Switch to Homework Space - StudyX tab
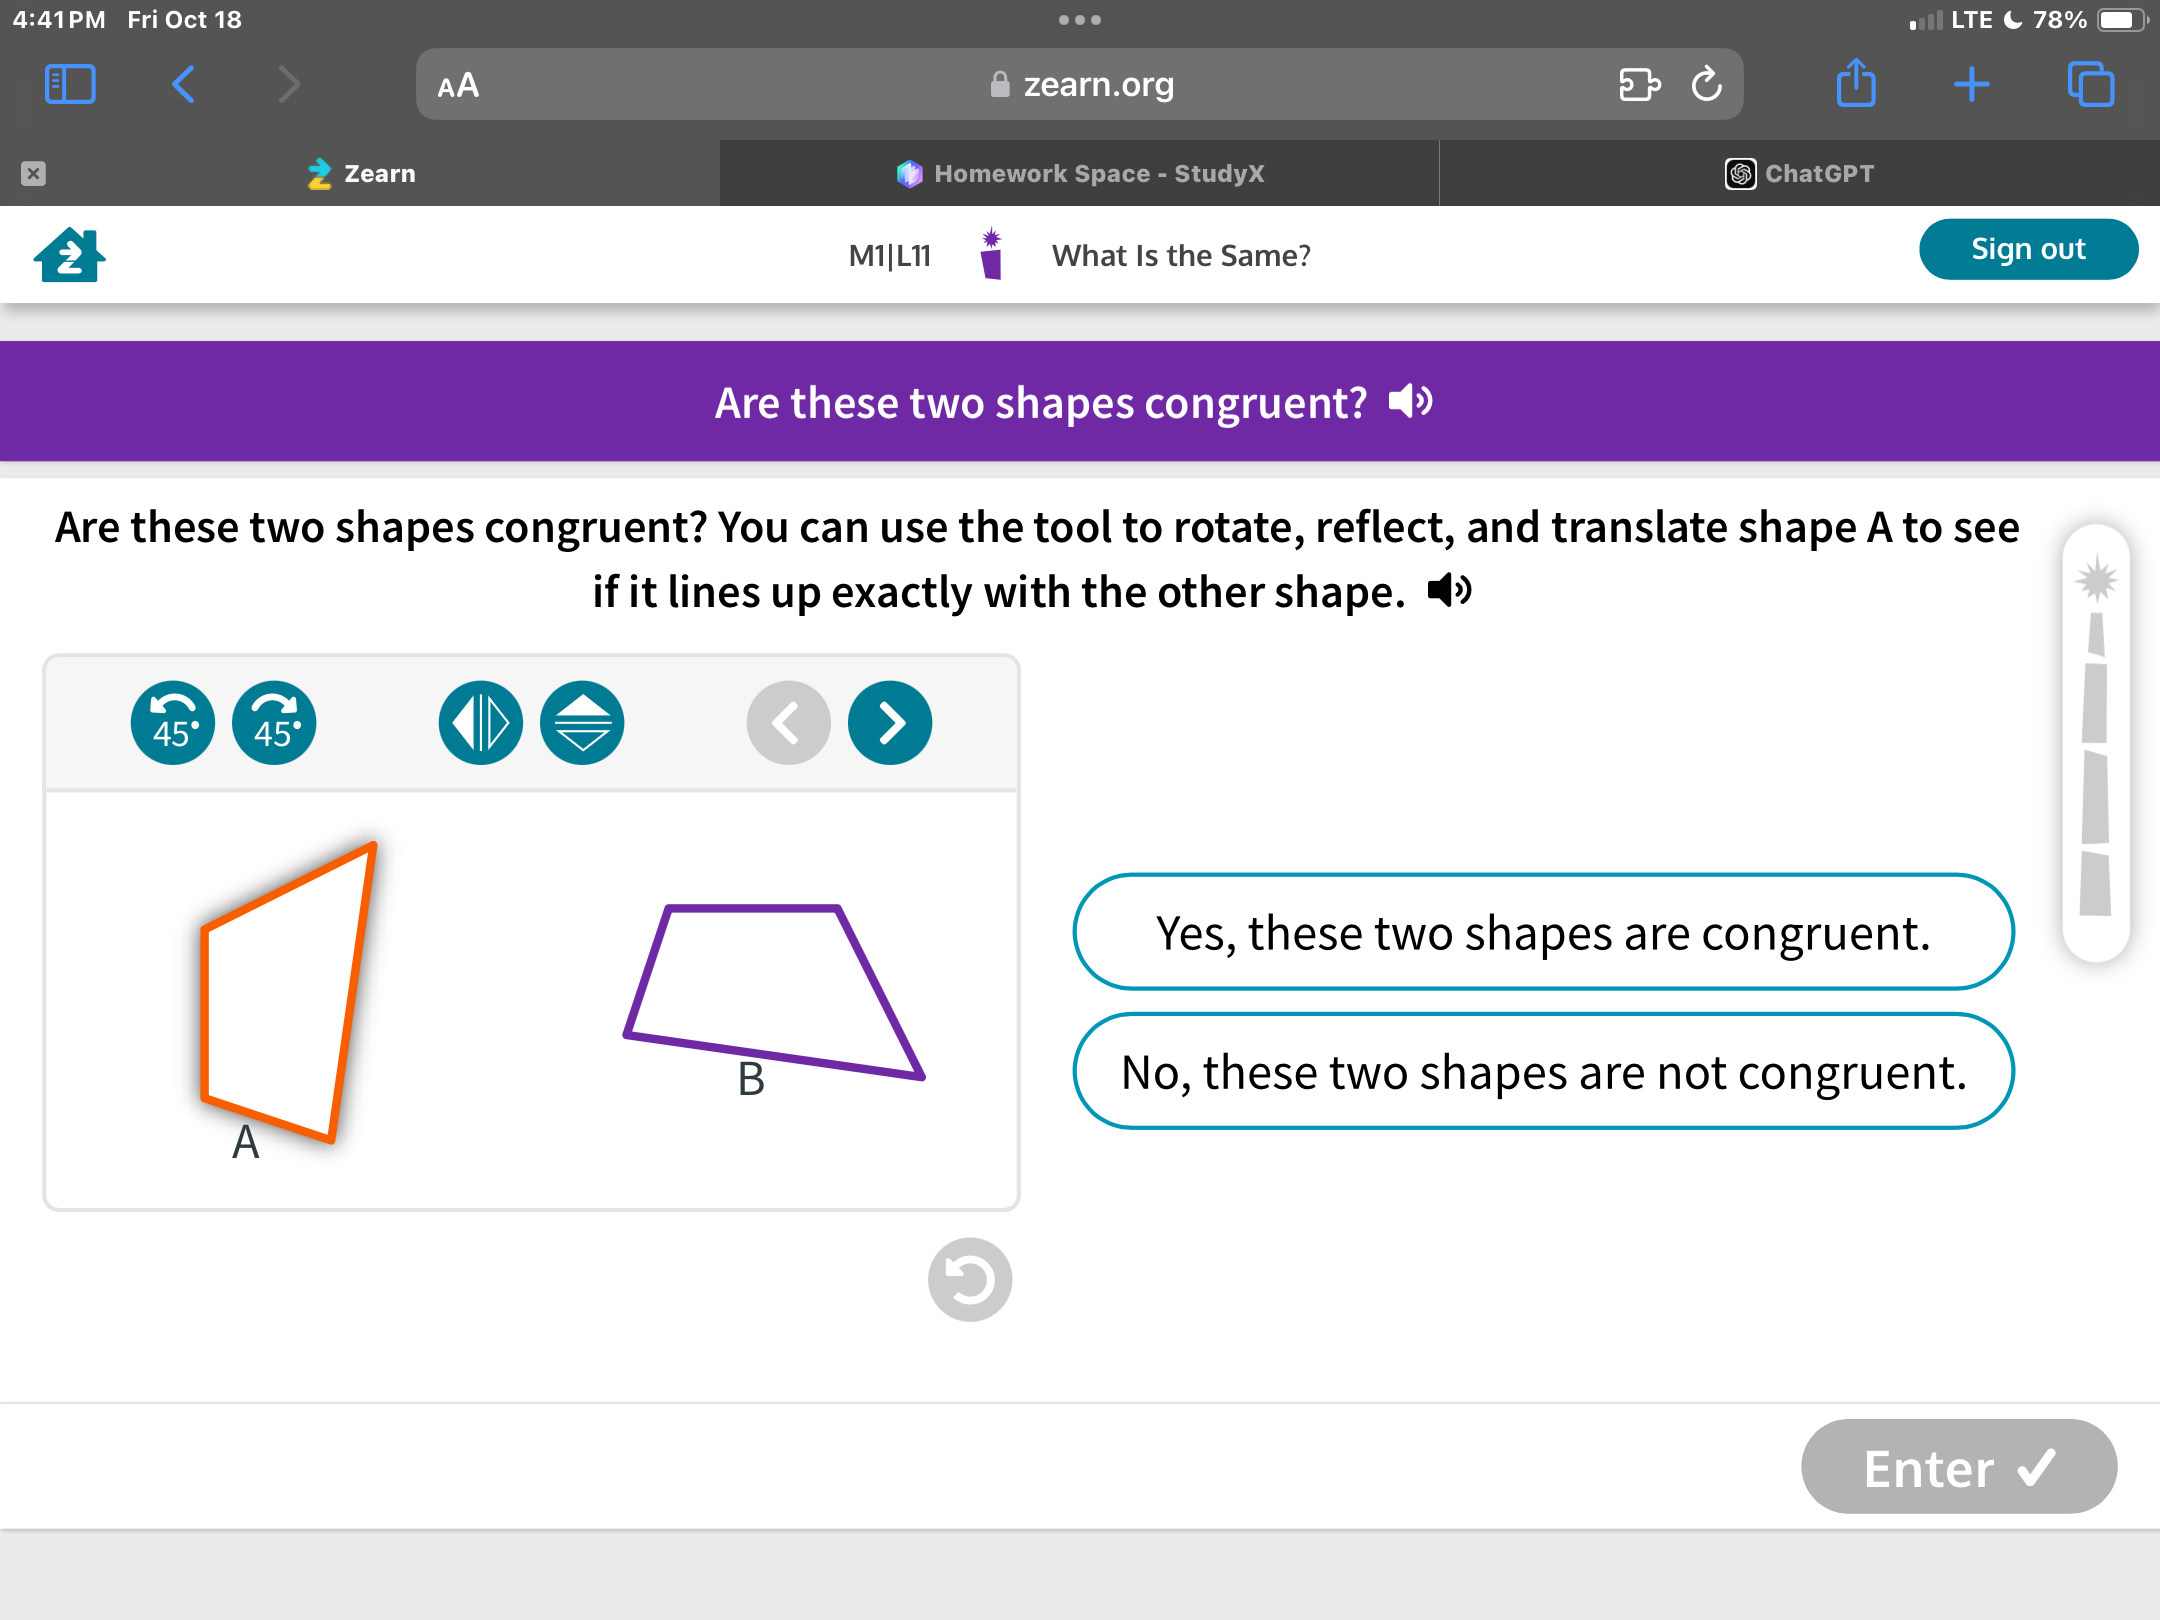This screenshot has width=2160, height=1620. click(1080, 173)
